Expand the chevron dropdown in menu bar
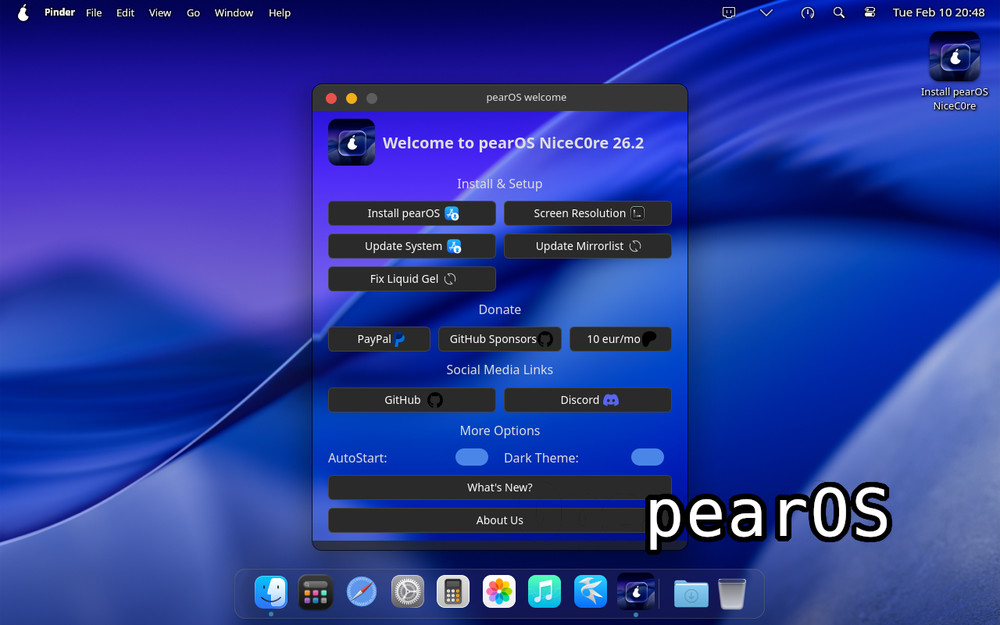1000x625 pixels. [766, 13]
